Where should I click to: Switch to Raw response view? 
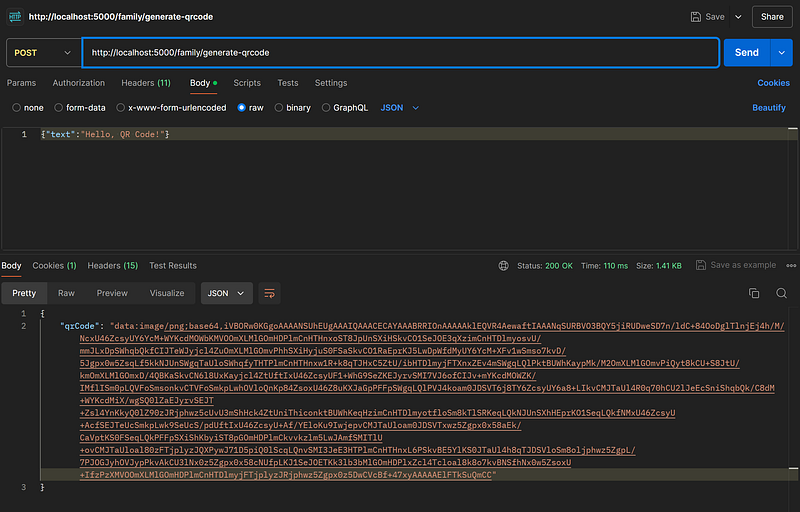click(x=66, y=293)
